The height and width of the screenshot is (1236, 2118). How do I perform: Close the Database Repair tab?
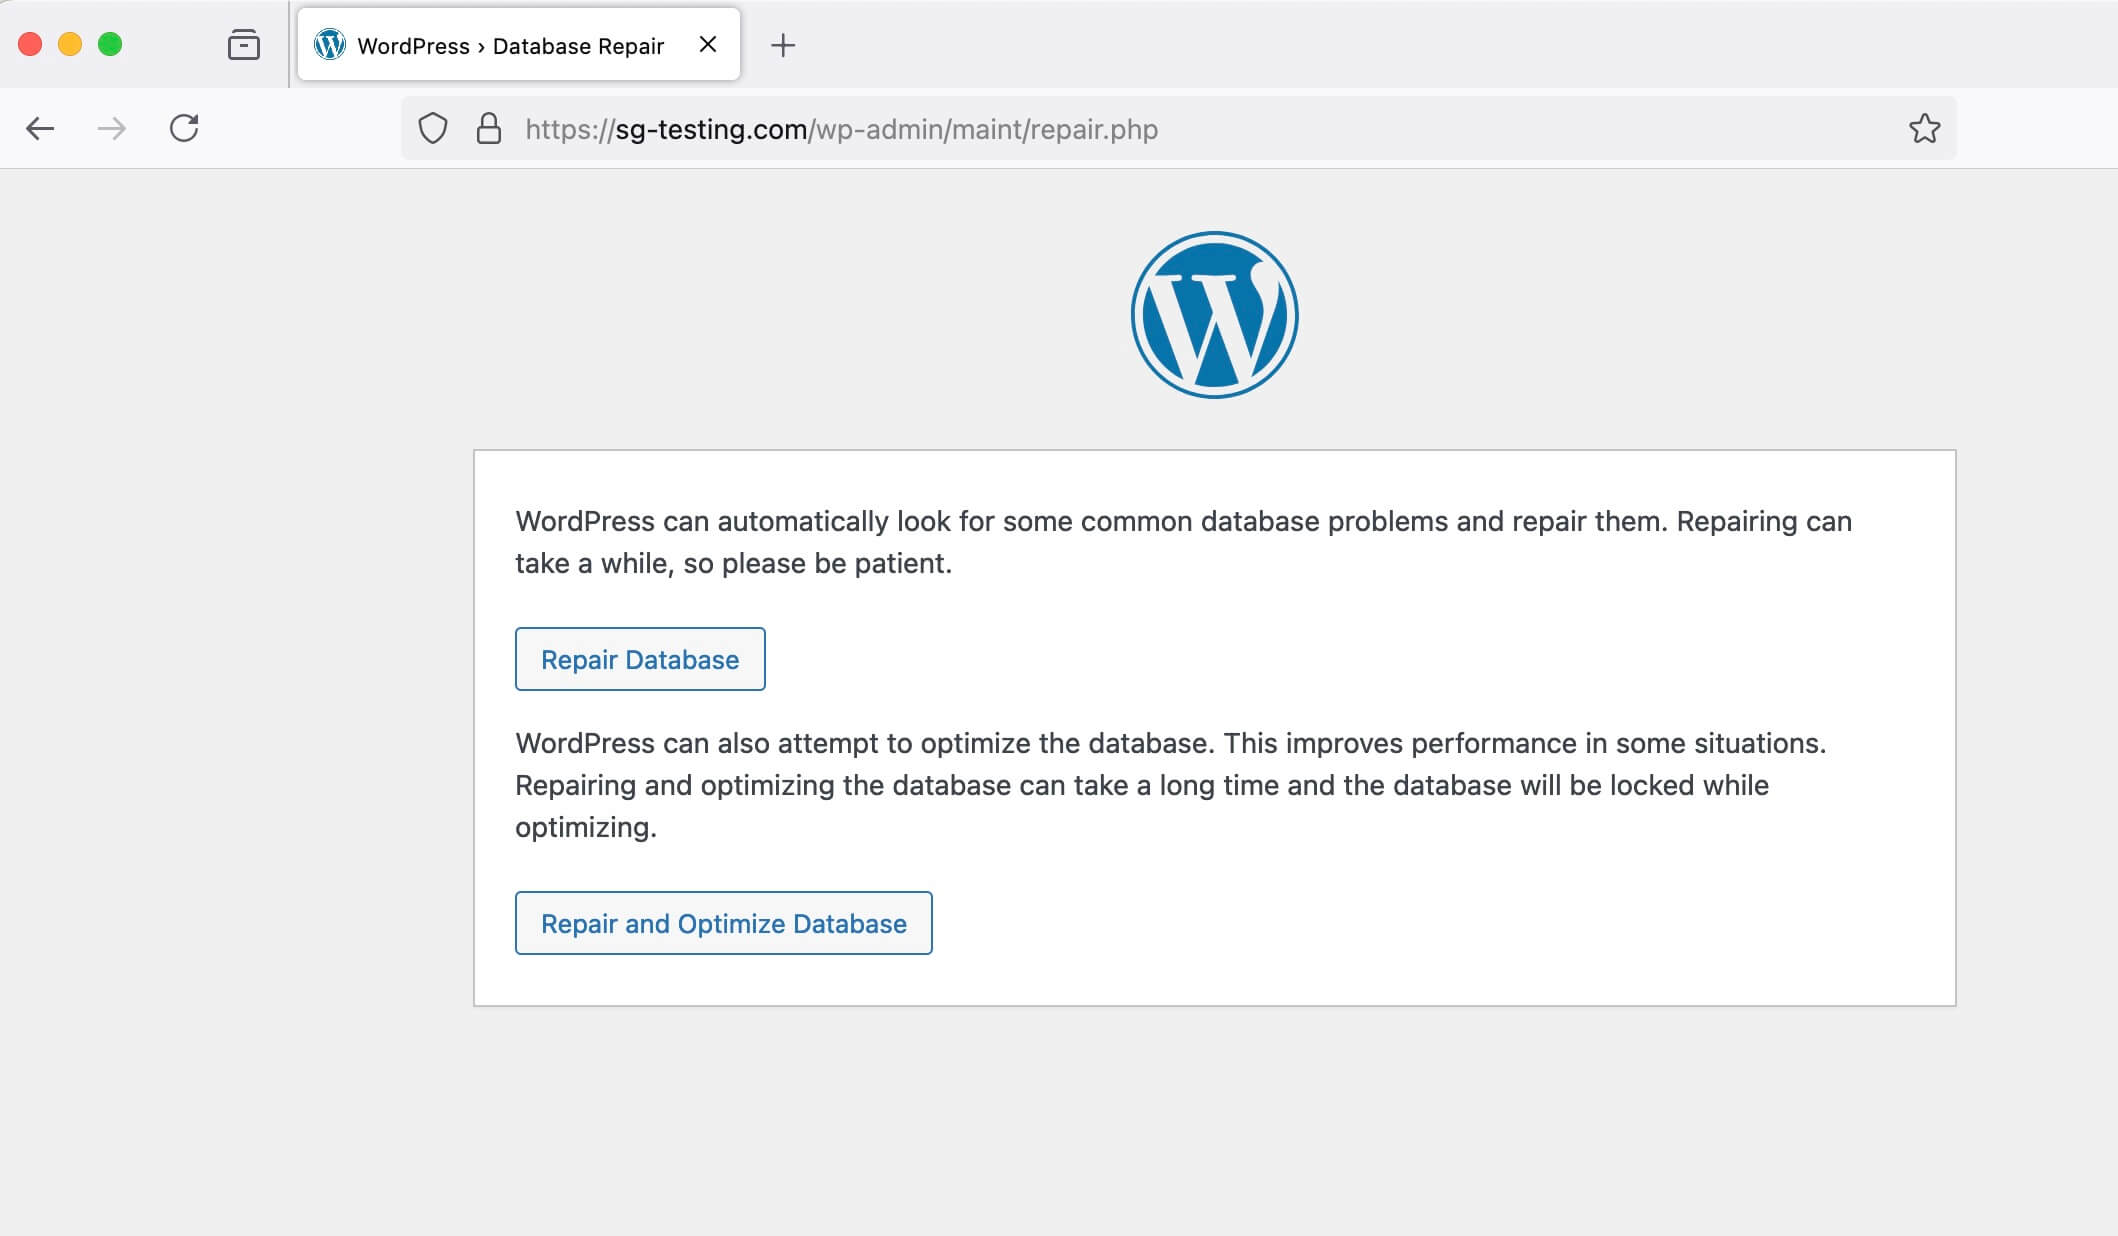coord(708,44)
